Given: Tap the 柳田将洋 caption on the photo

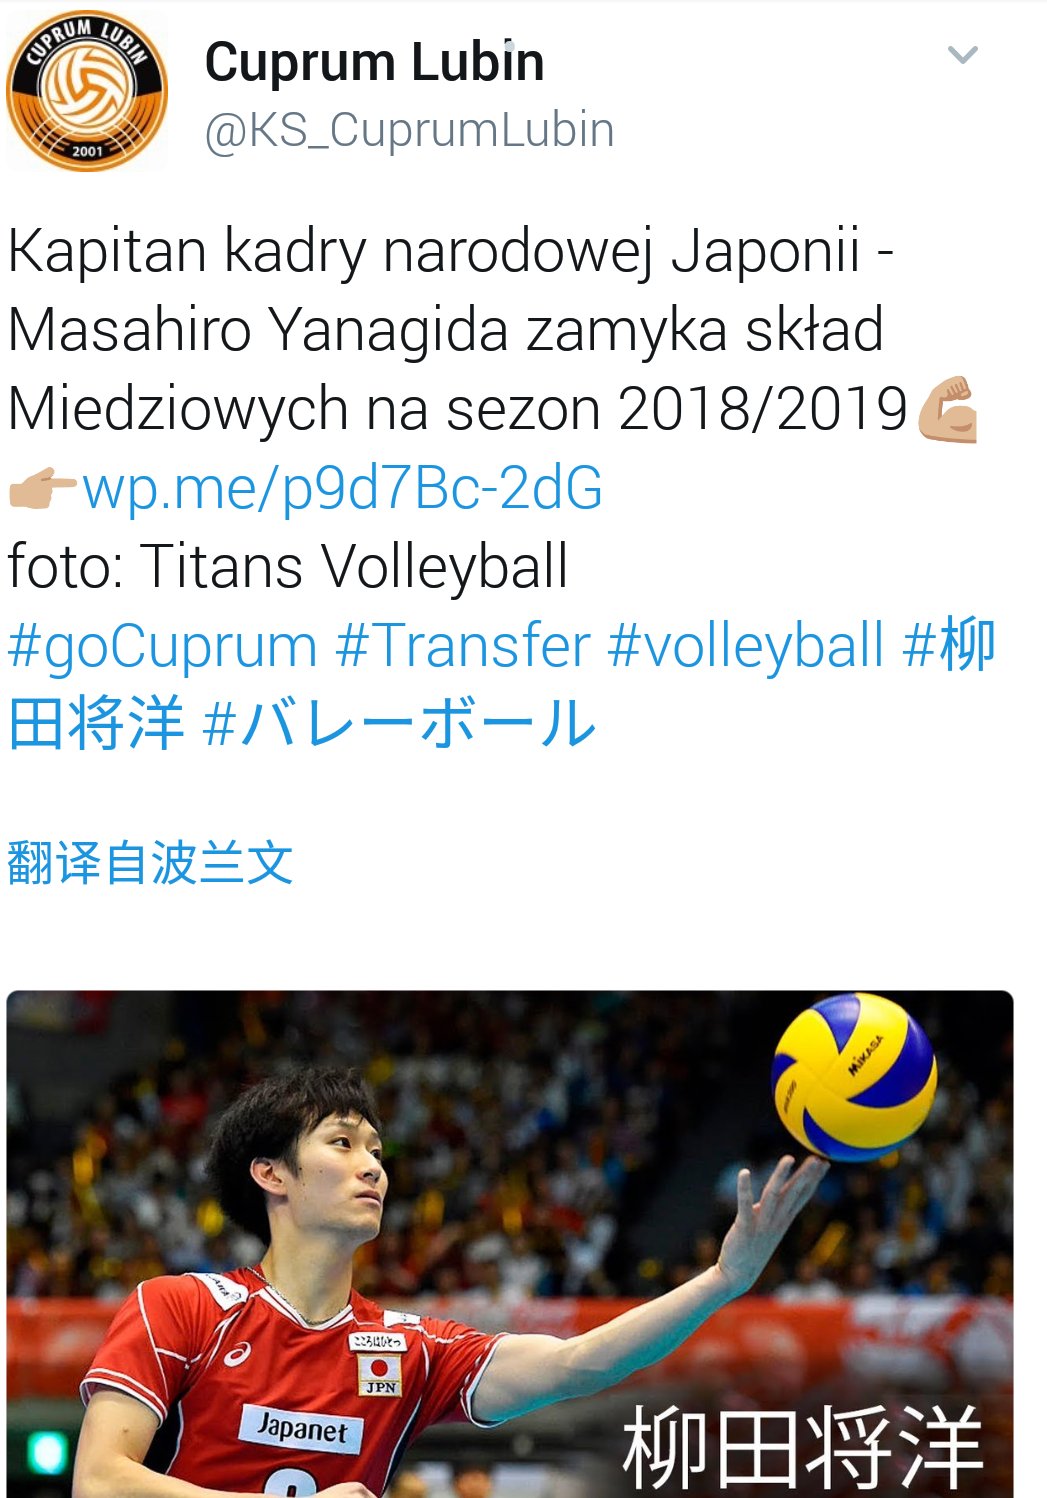Looking at the screenshot, I should coord(802,1447).
